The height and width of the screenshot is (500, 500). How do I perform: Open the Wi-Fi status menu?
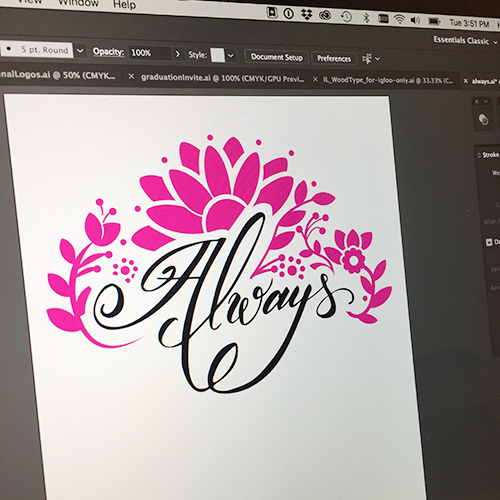399,19
